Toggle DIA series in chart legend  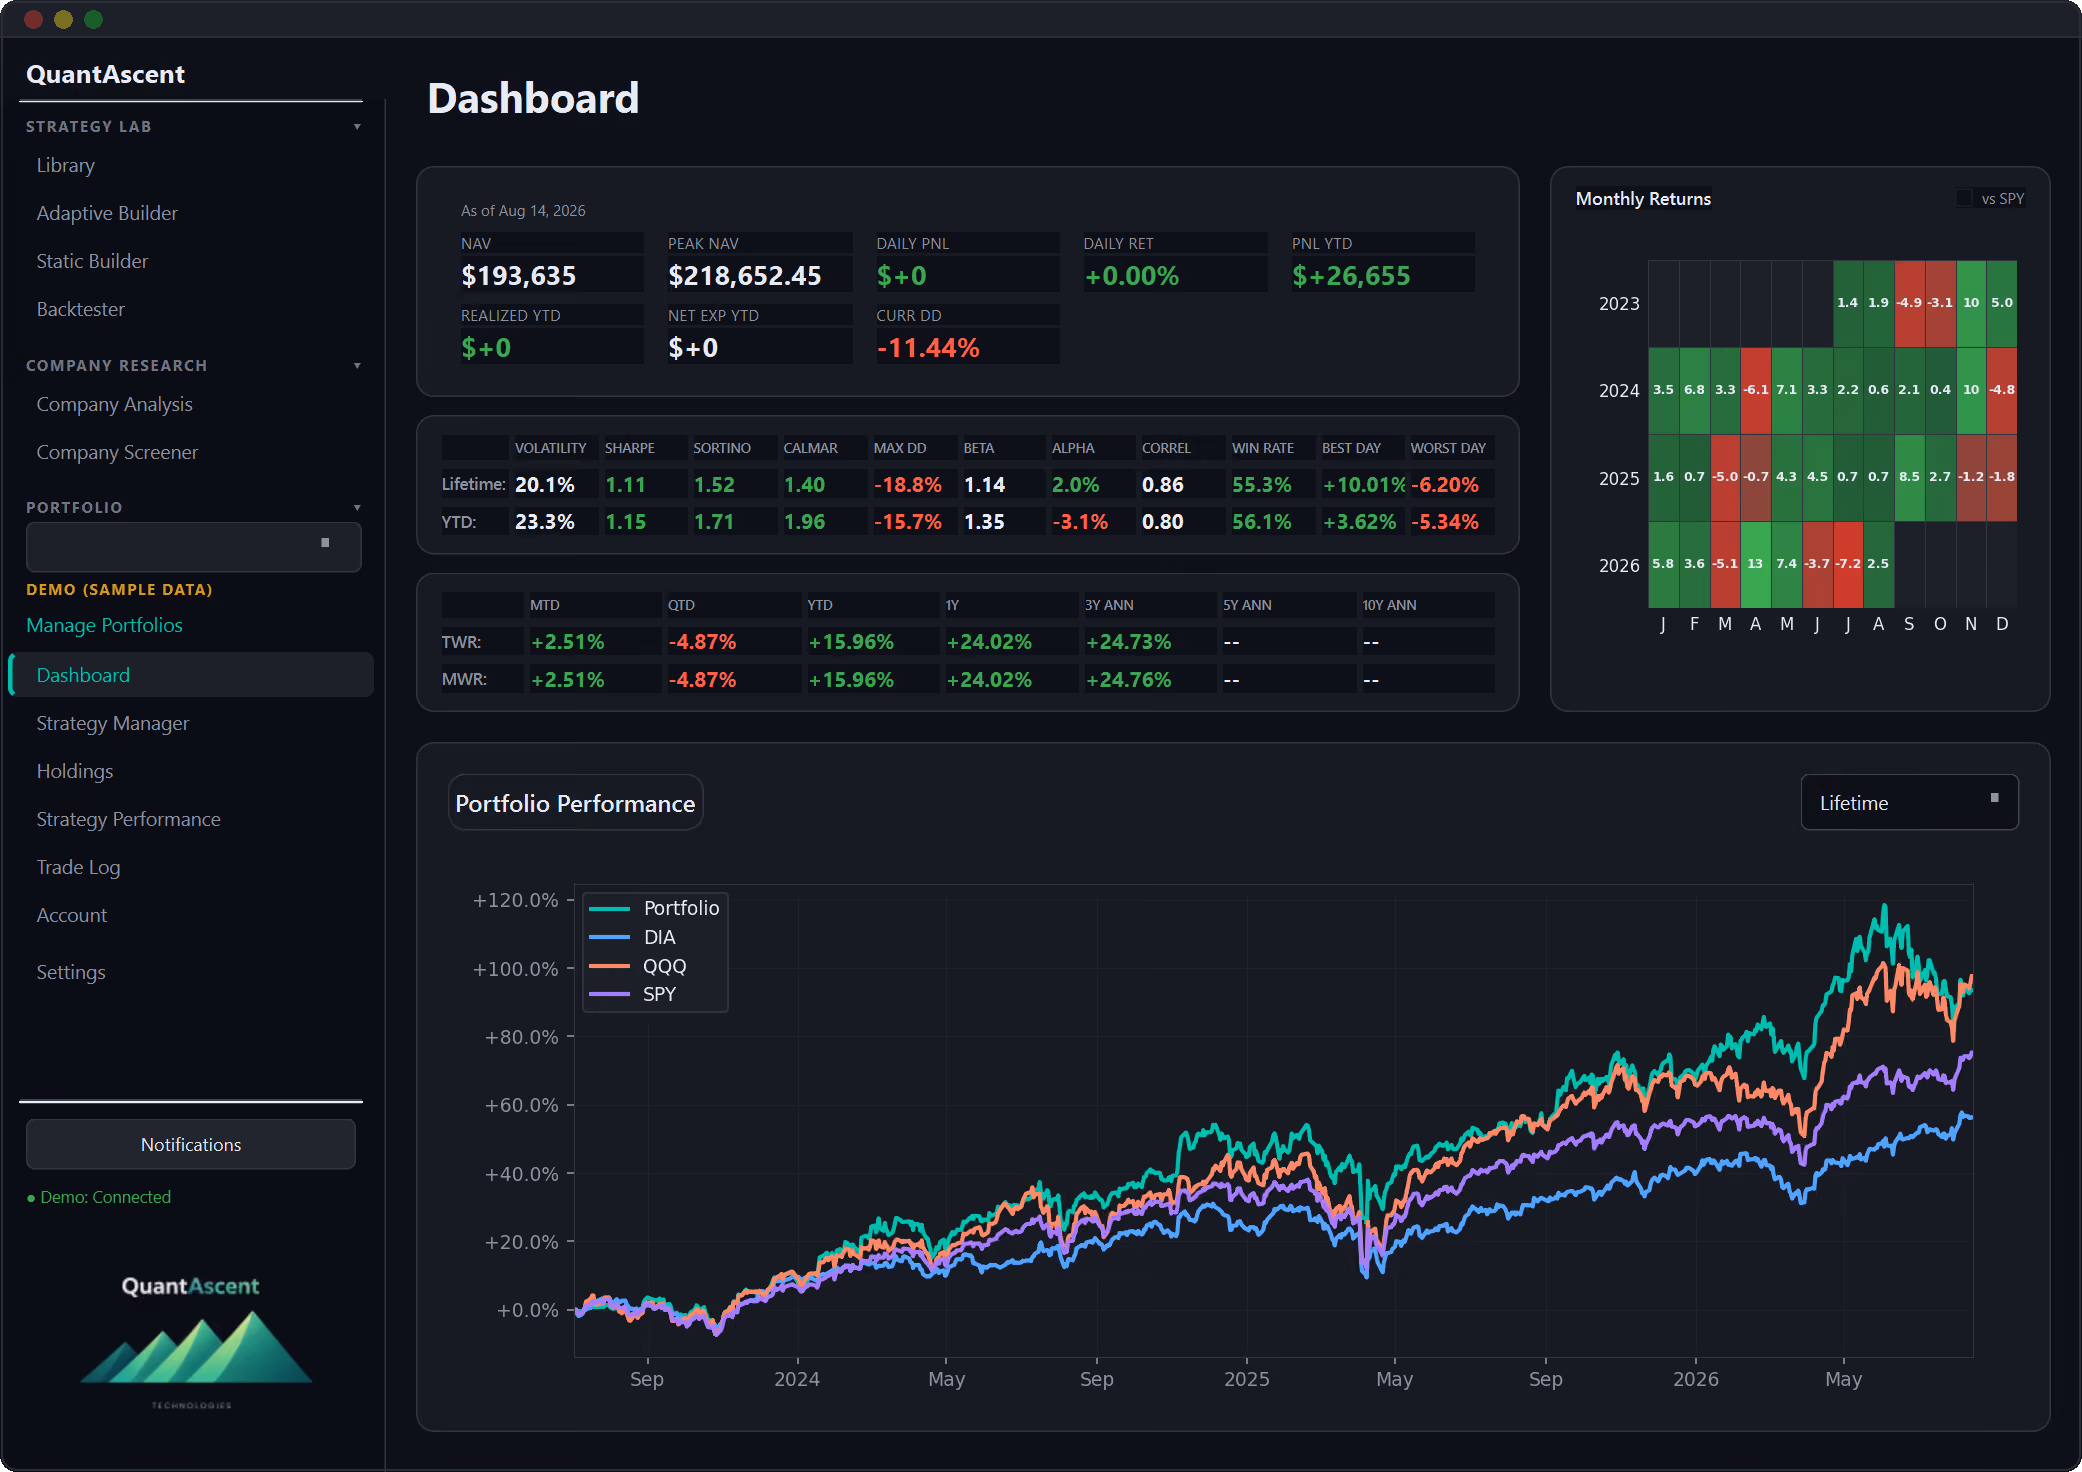point(632,937)
